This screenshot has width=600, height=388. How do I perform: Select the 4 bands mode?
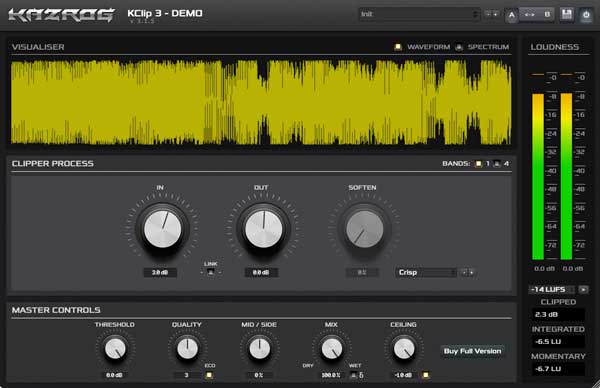click(x=497, y=164)
